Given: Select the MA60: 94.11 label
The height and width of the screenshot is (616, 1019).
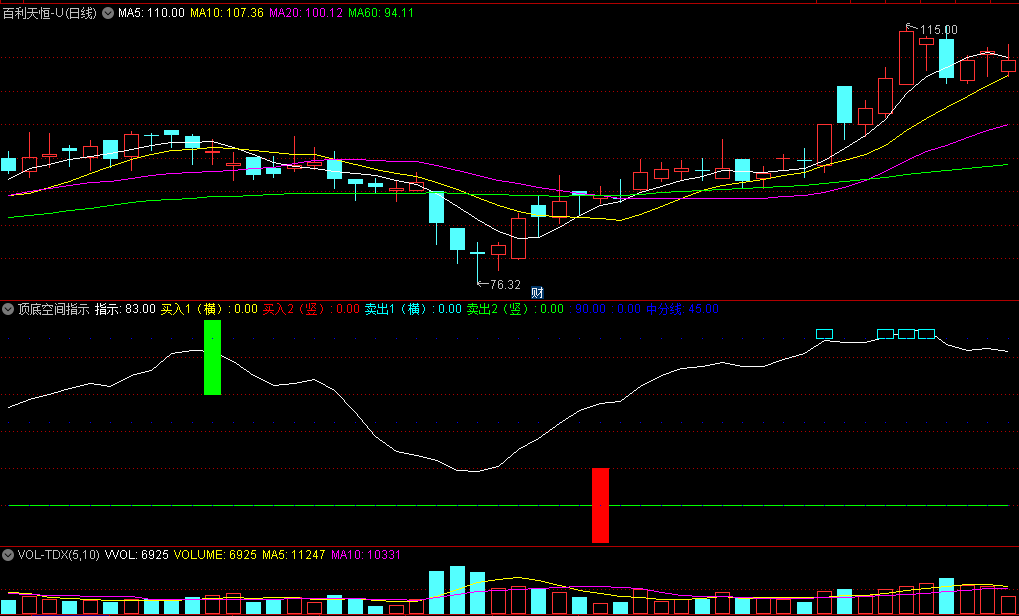Looking at the screenshot, I should (x=381, y=12).
